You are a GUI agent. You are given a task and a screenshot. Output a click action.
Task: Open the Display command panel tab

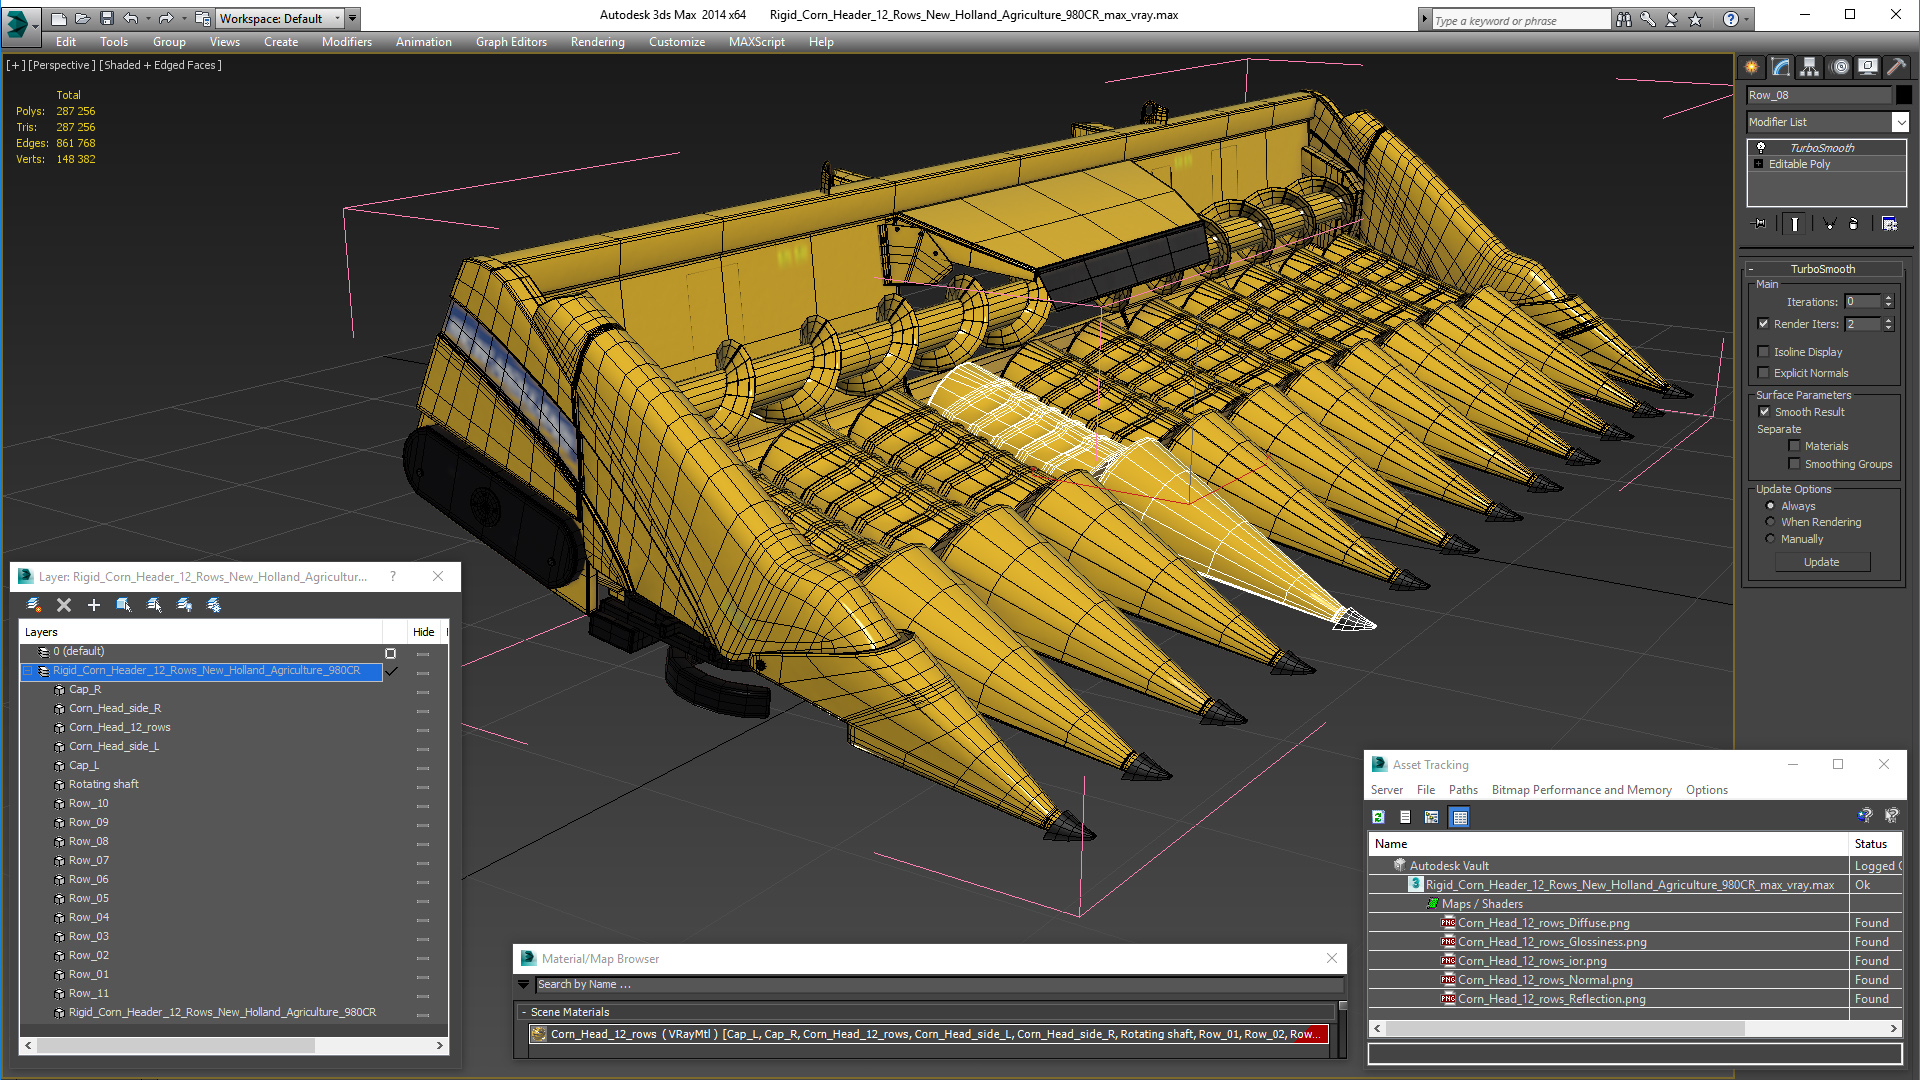tap(1868, 67)
